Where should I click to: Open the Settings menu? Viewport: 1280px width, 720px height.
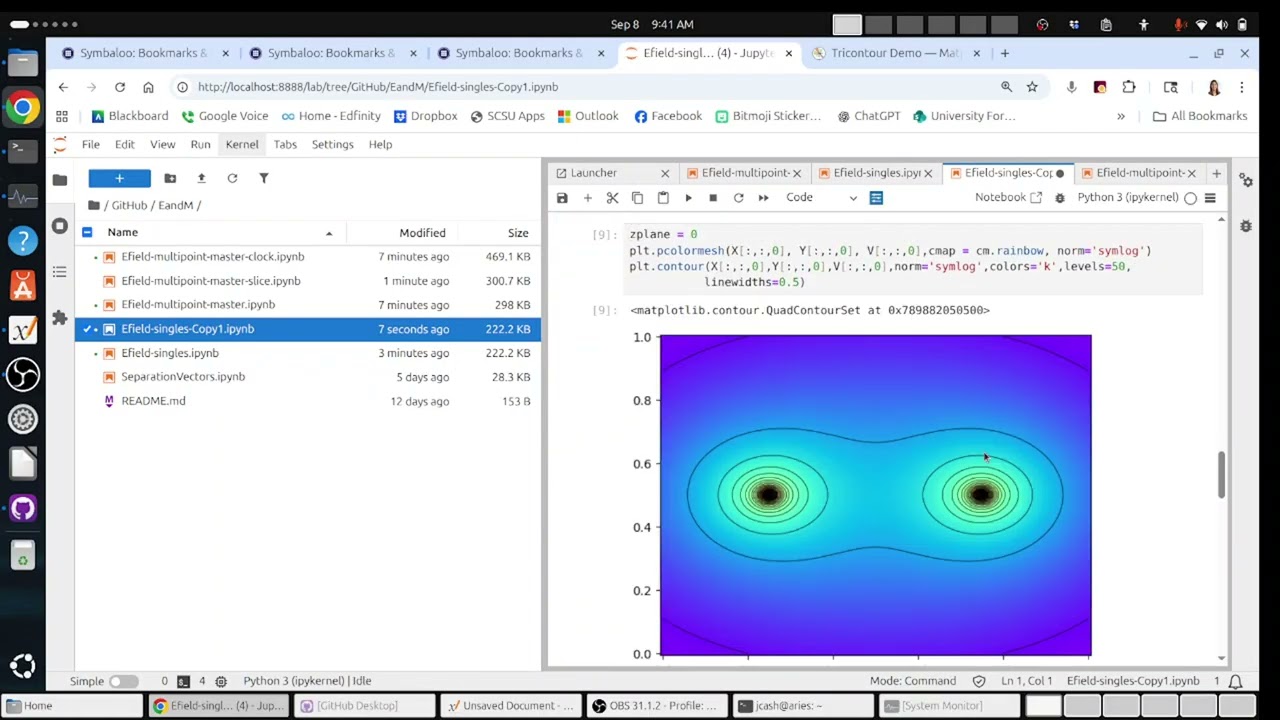tap(332, 144)
